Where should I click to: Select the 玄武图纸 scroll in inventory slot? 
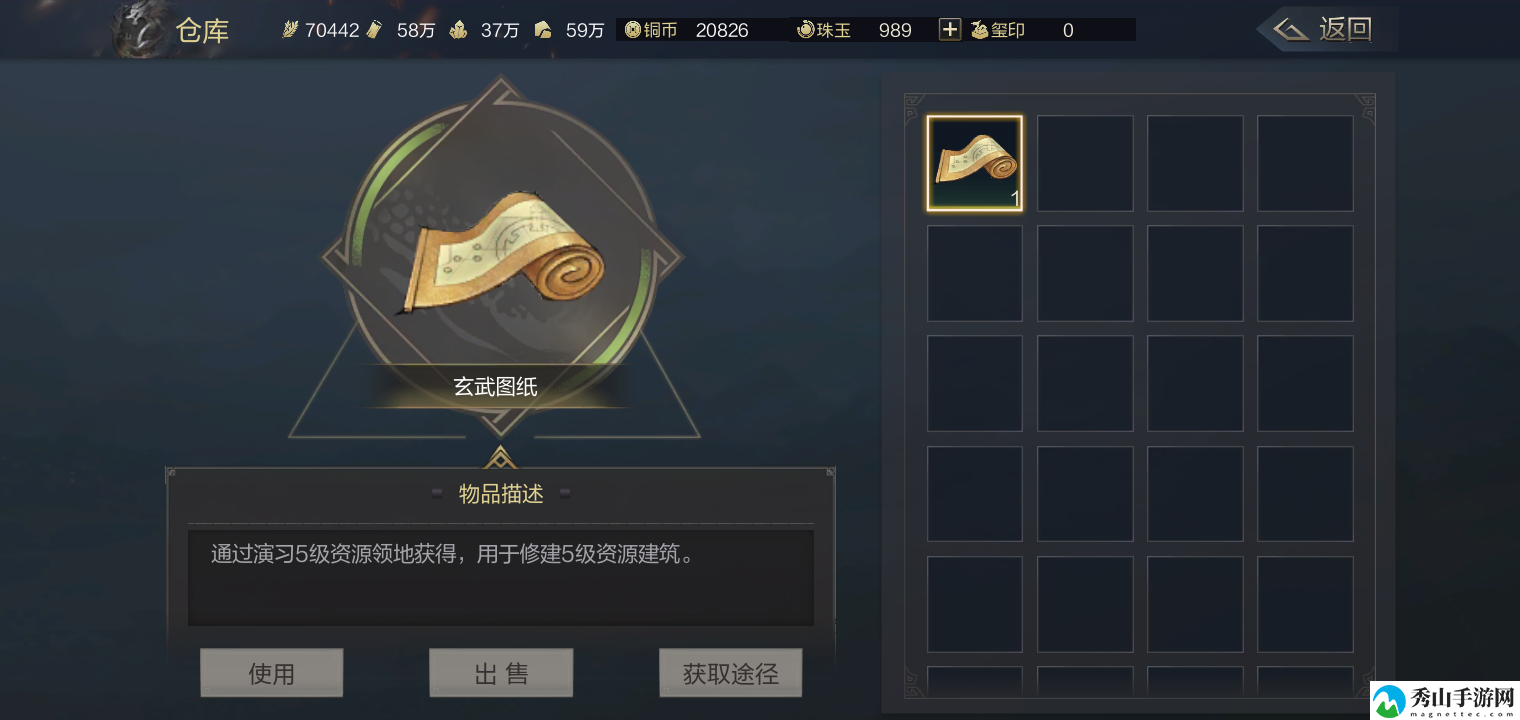click(975, 163)
